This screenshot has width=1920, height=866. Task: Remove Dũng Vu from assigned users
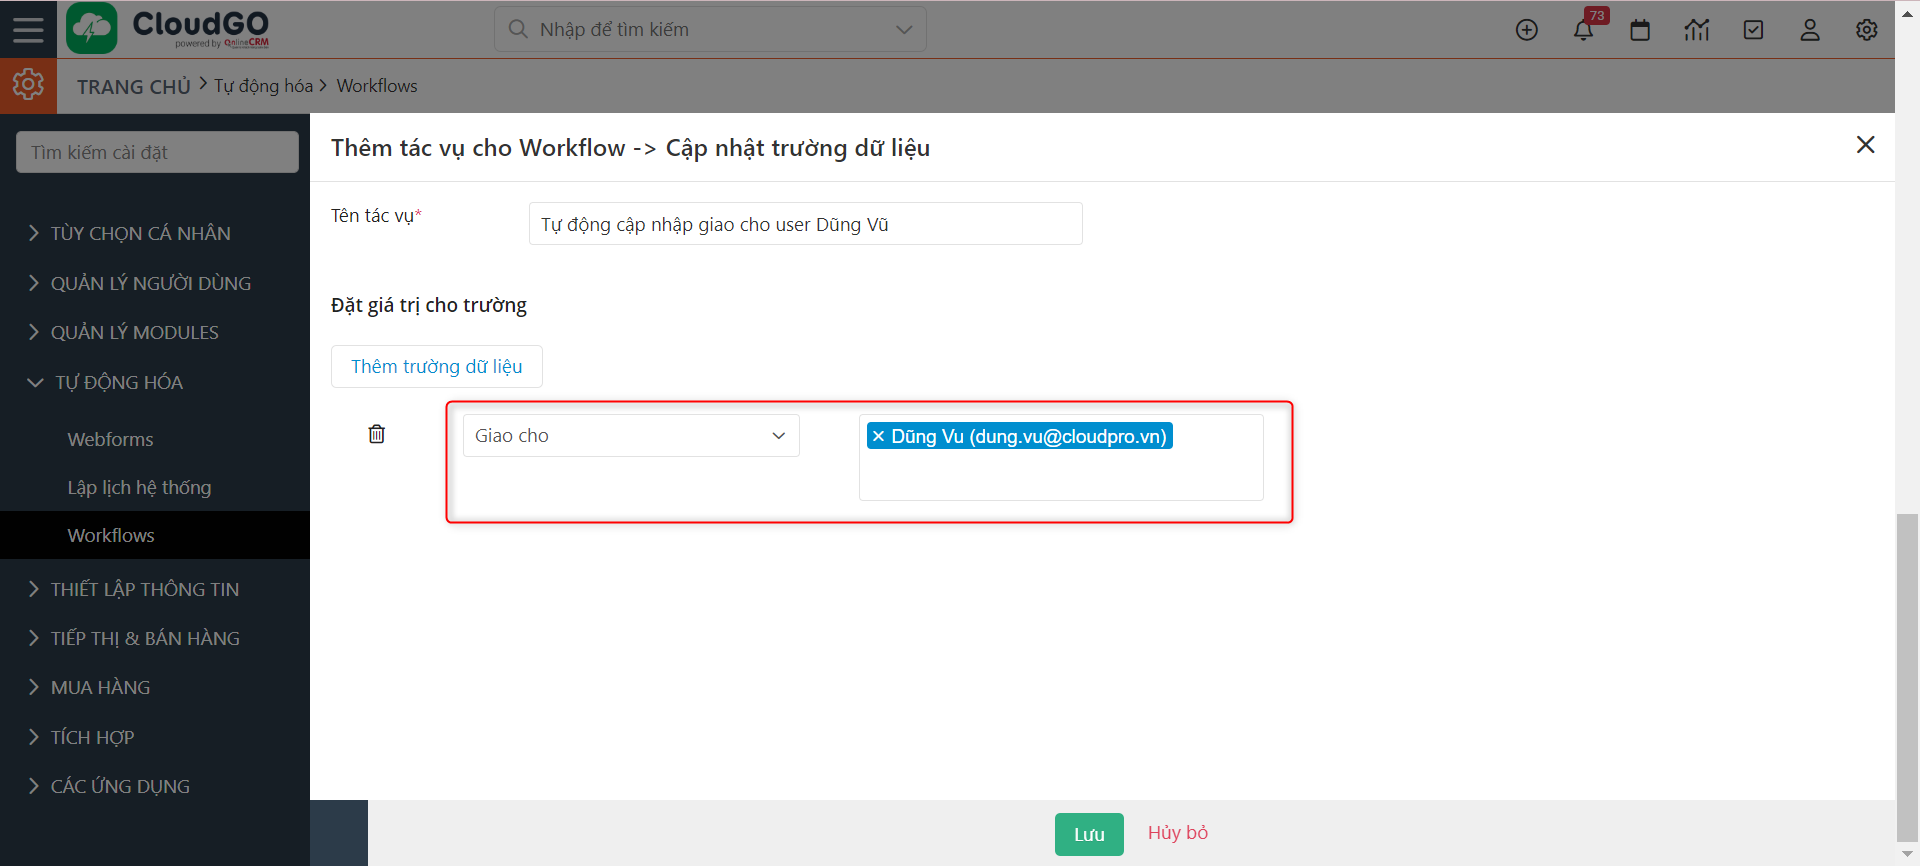pyautogui.click(x=878, y=436)
